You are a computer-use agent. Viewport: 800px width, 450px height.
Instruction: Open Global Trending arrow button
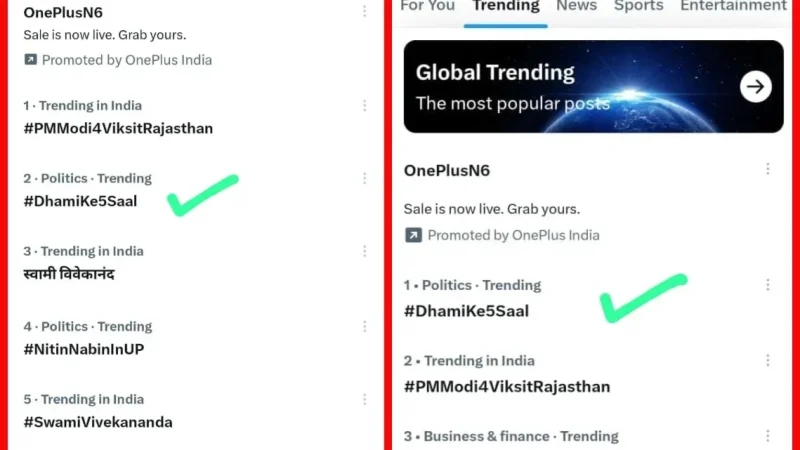756,87
